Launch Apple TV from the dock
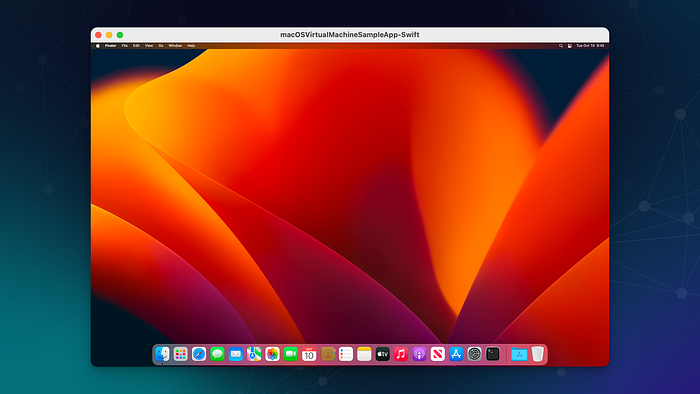 tap(383, 354)
